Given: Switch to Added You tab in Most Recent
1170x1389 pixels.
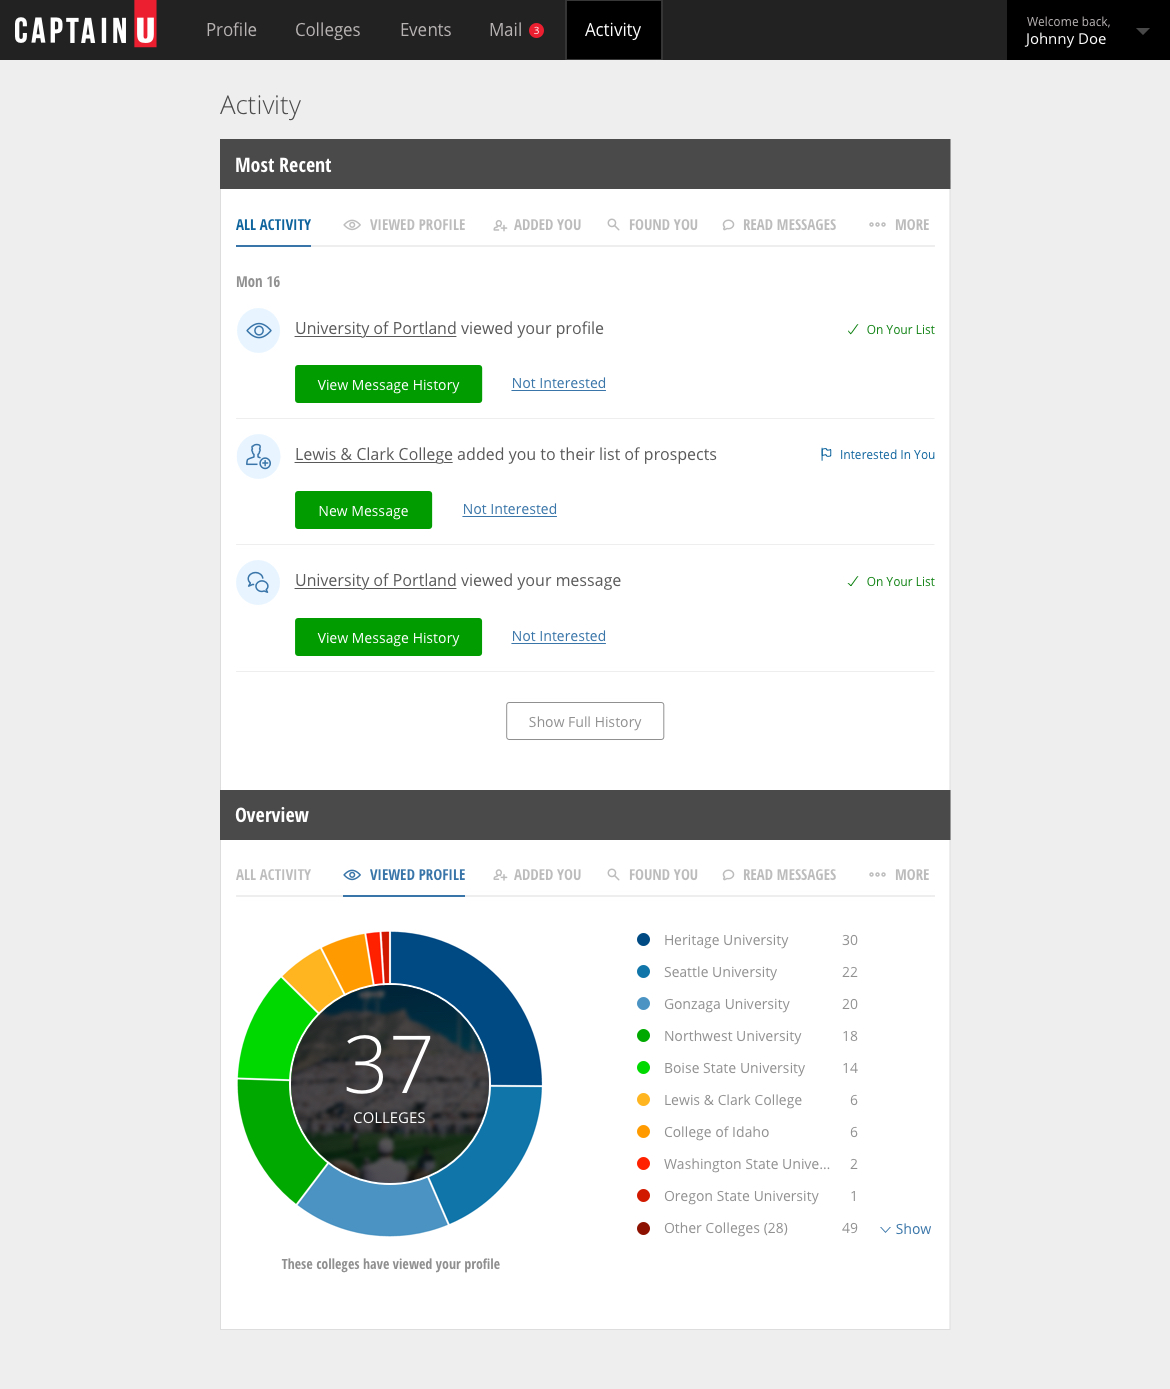Looking at the screenshot, I should [x=537, y=225].
